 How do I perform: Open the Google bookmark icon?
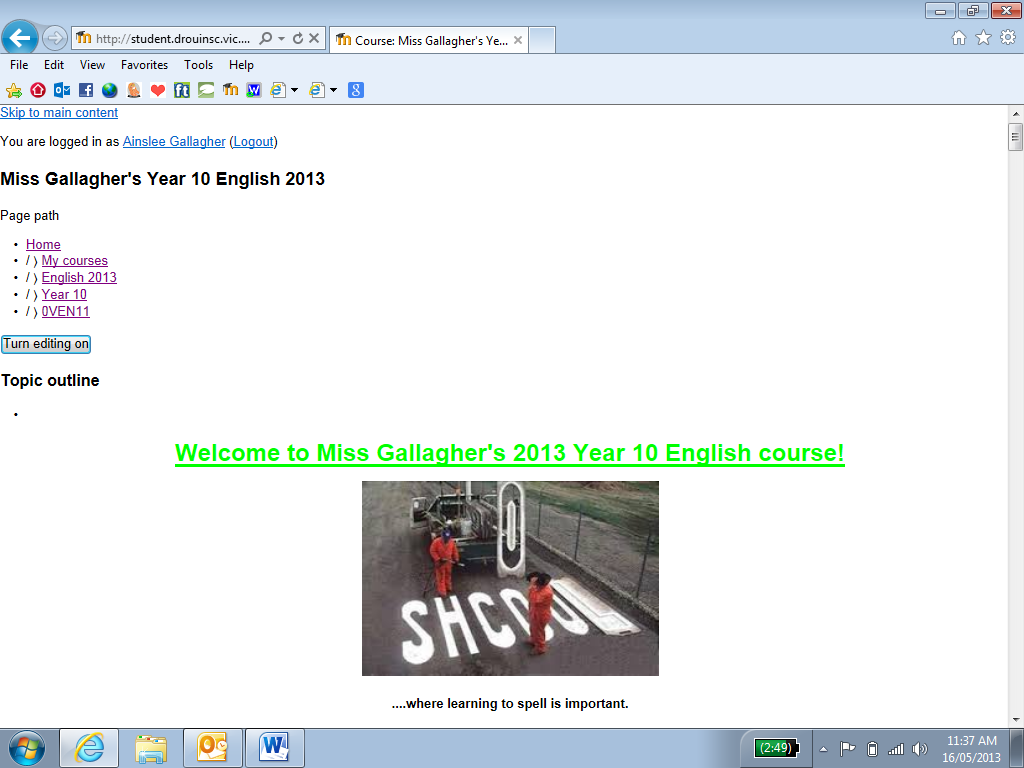[355, 90]
